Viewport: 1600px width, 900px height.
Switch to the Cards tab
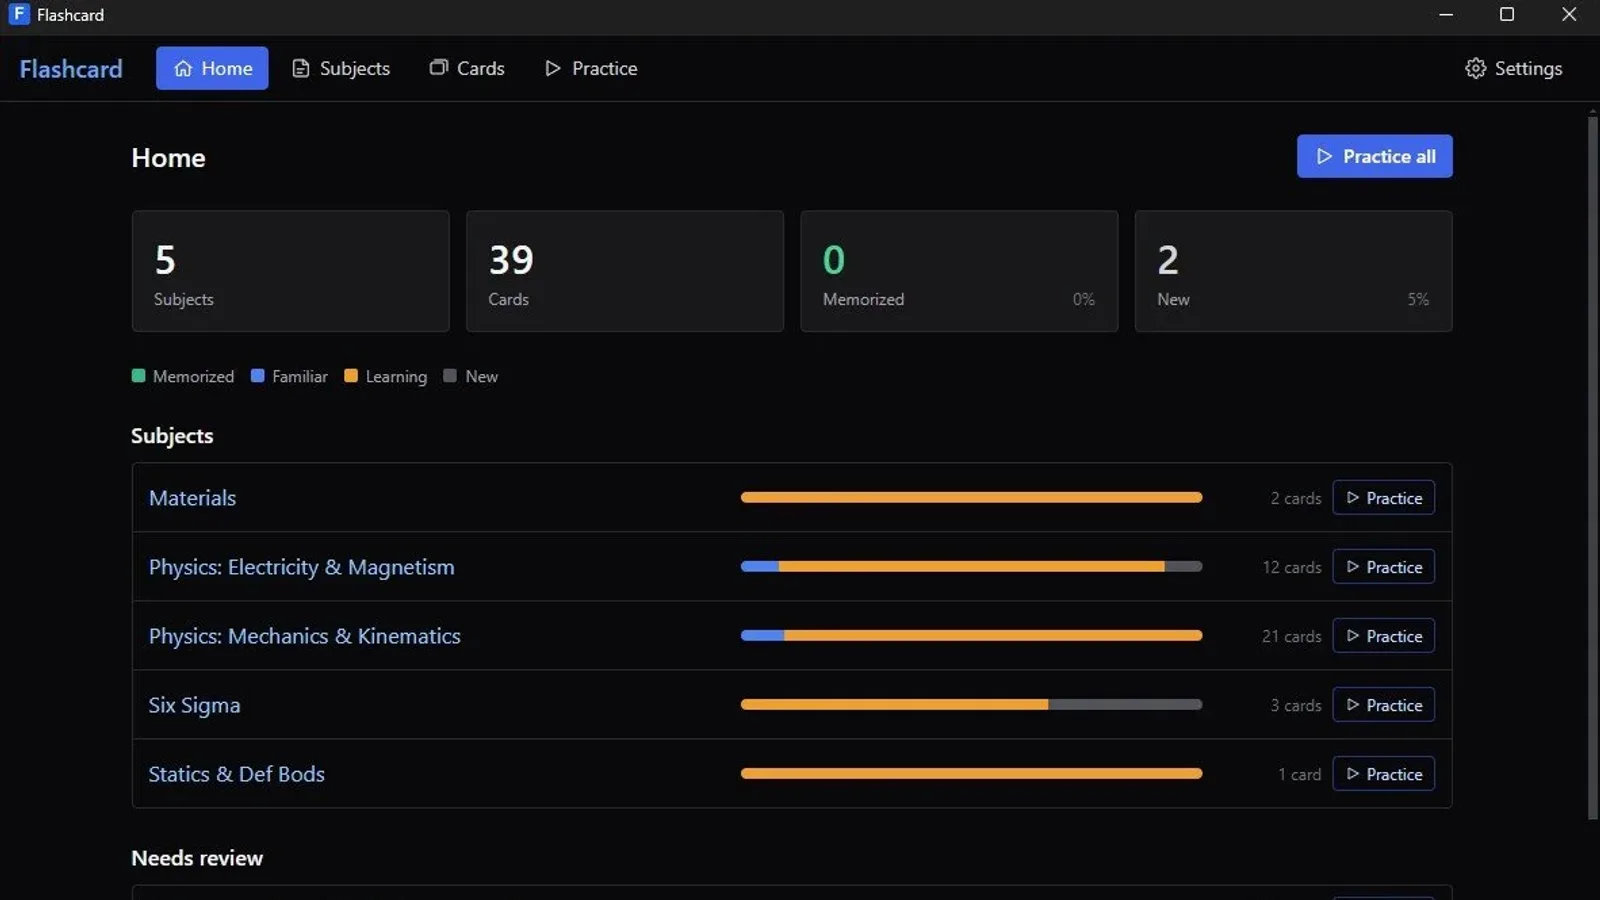pos(467,68)
